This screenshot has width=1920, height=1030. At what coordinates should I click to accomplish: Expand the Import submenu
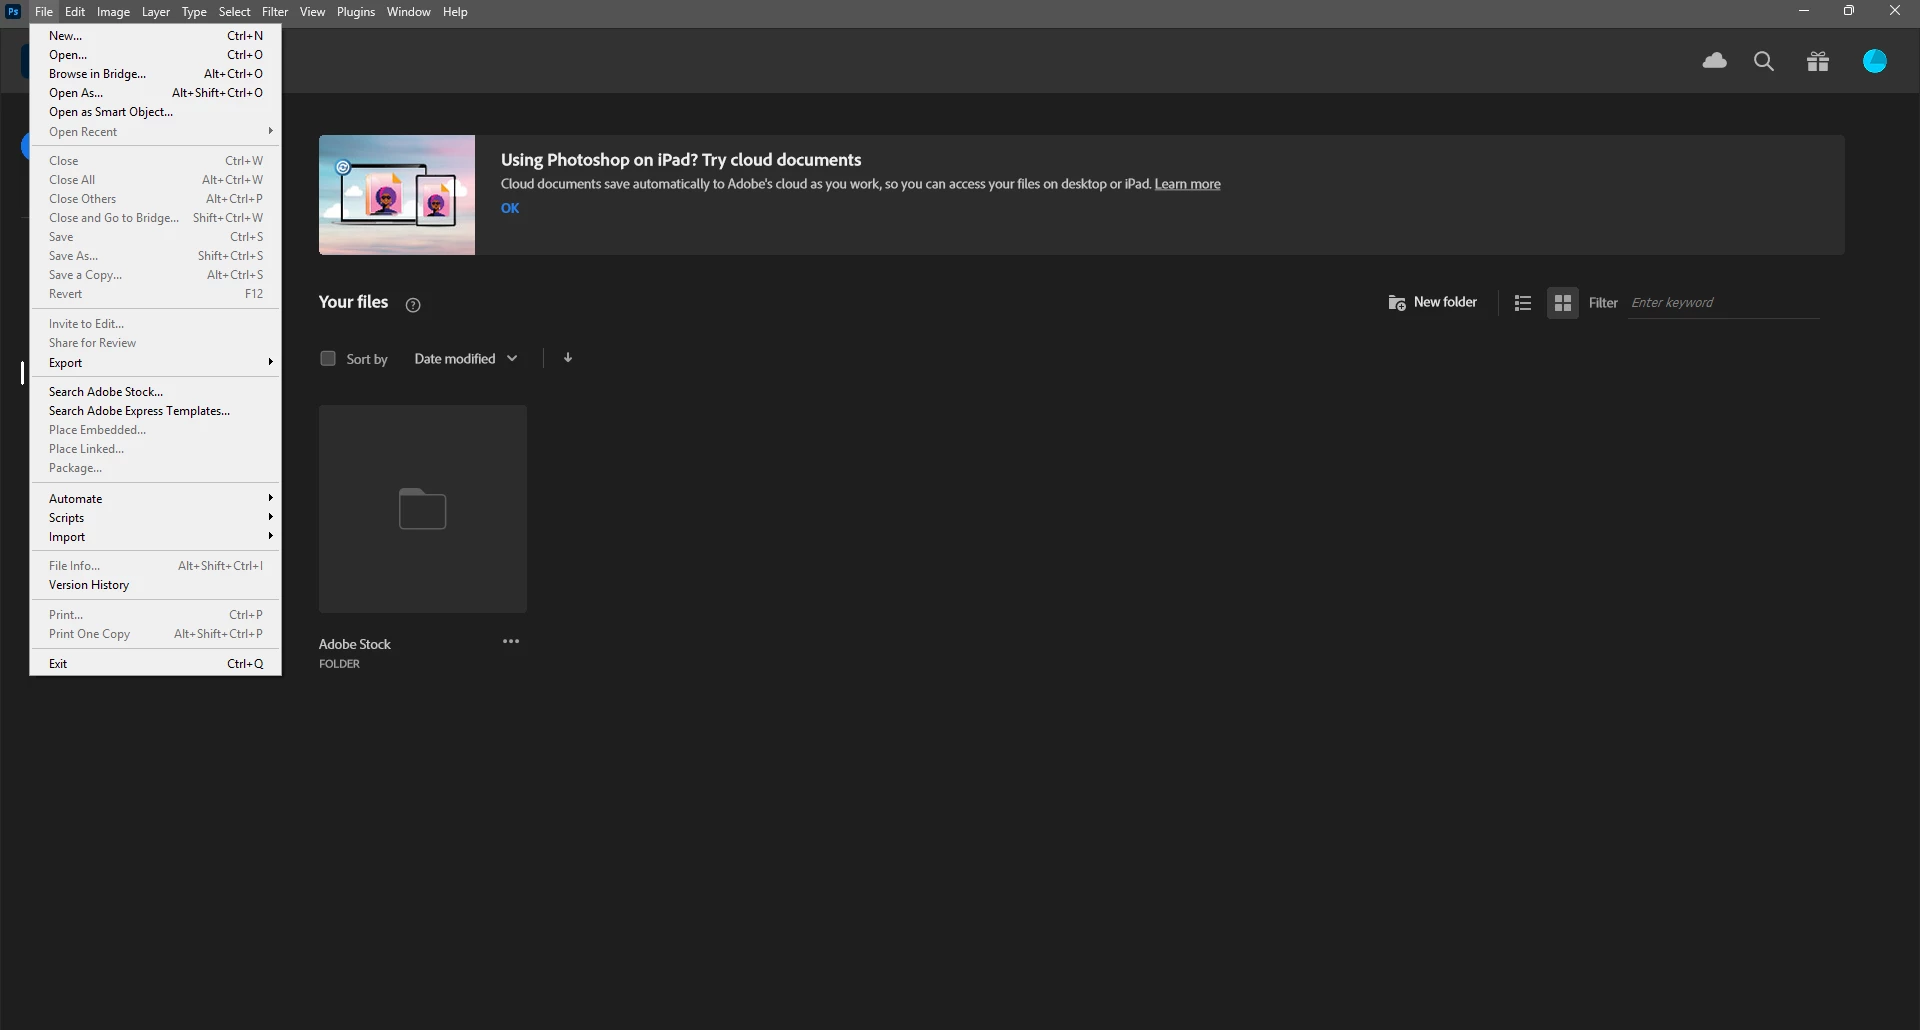pyautogui.click(x=156, y=537)
